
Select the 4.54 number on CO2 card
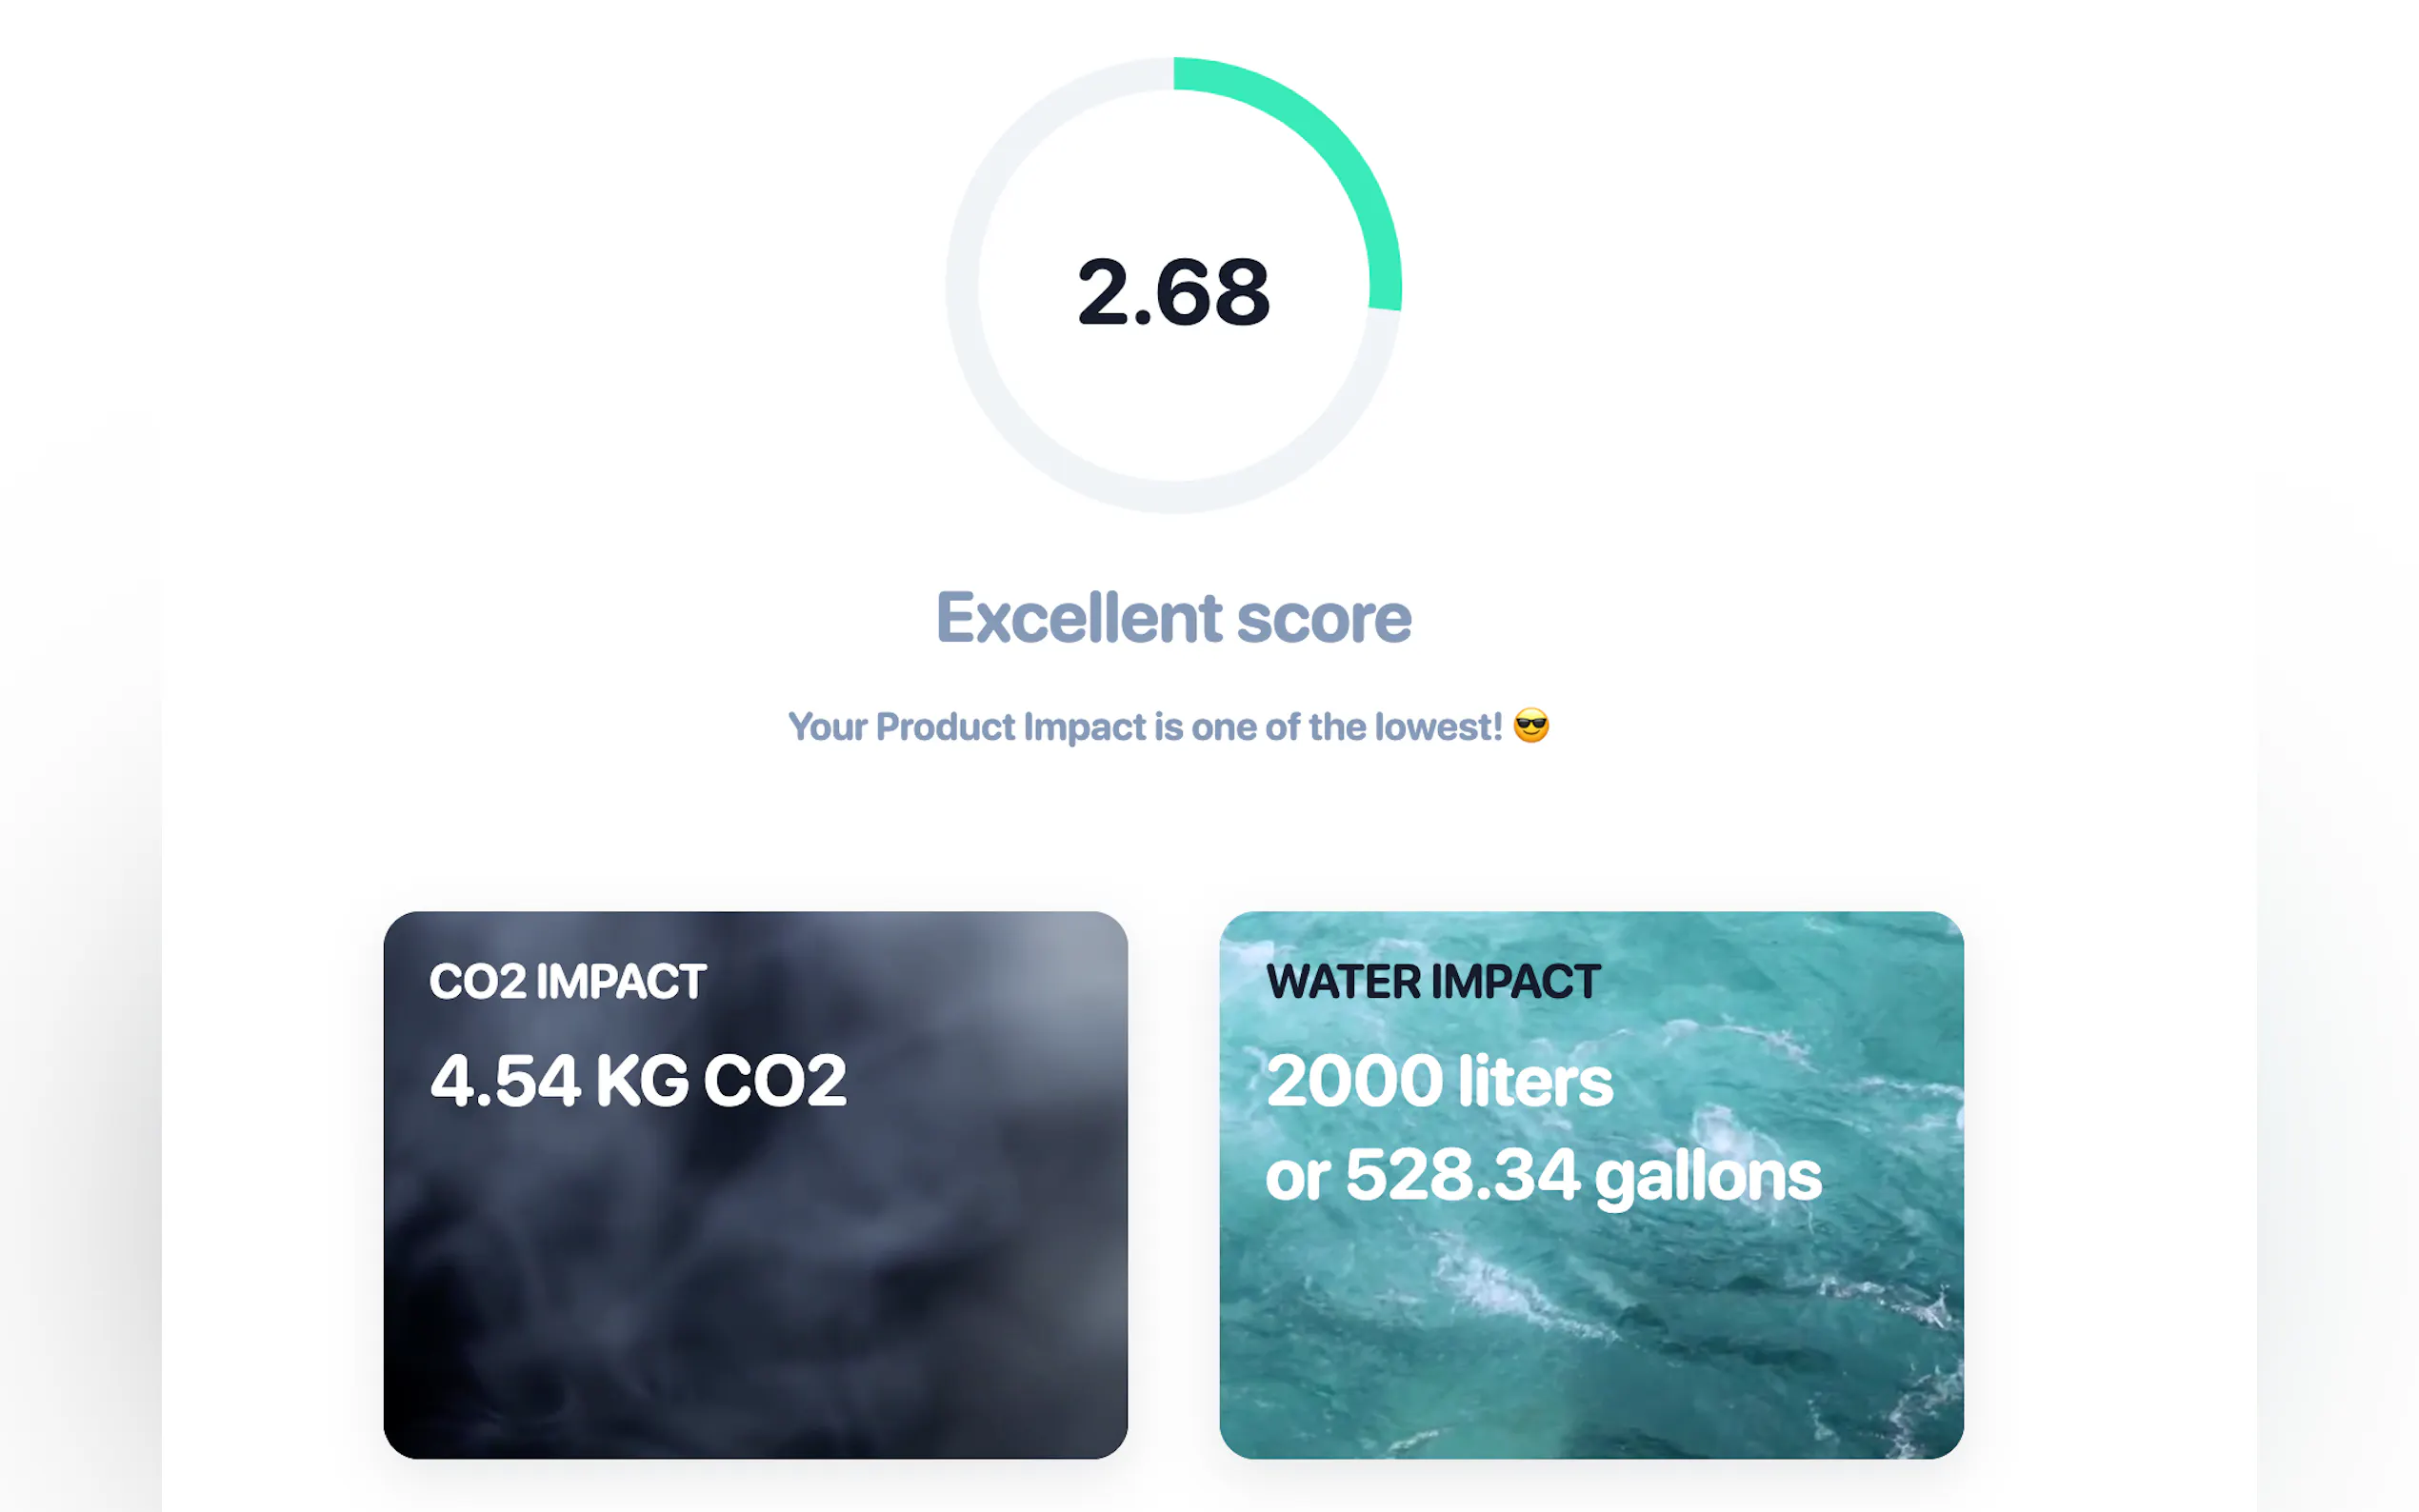tap(504, 1081)
